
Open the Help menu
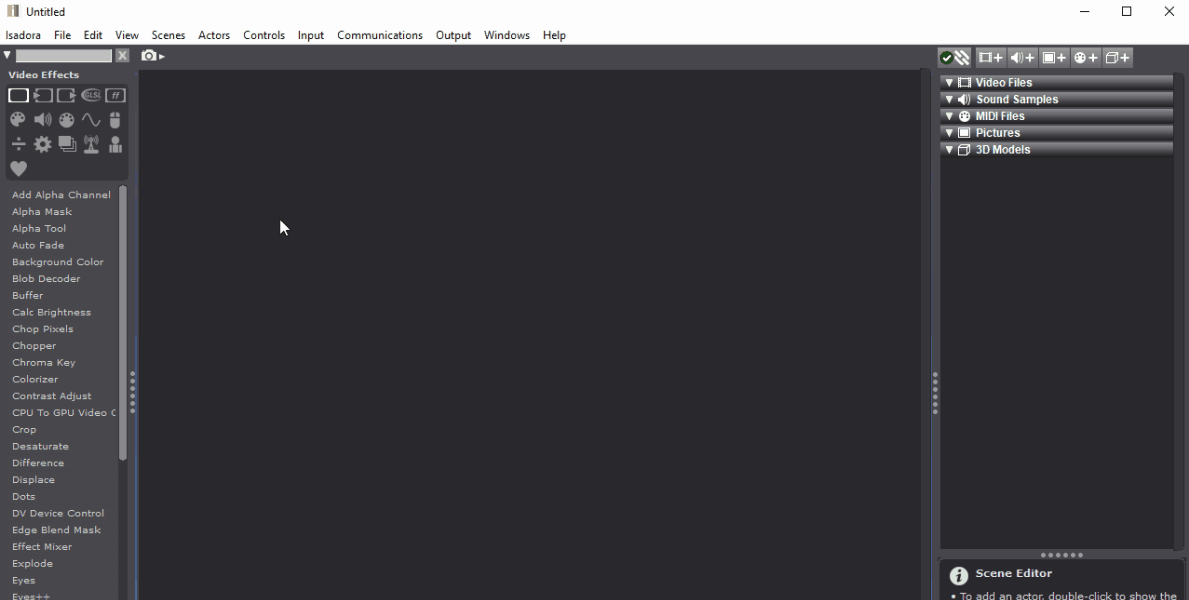point(554,35)
